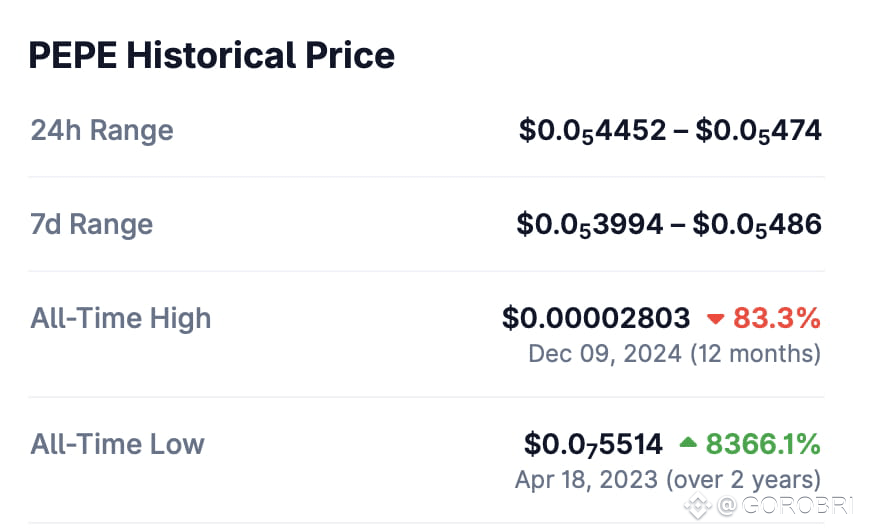Click the 7d Range label
The image size is (869, 531).
coord(92,224)
